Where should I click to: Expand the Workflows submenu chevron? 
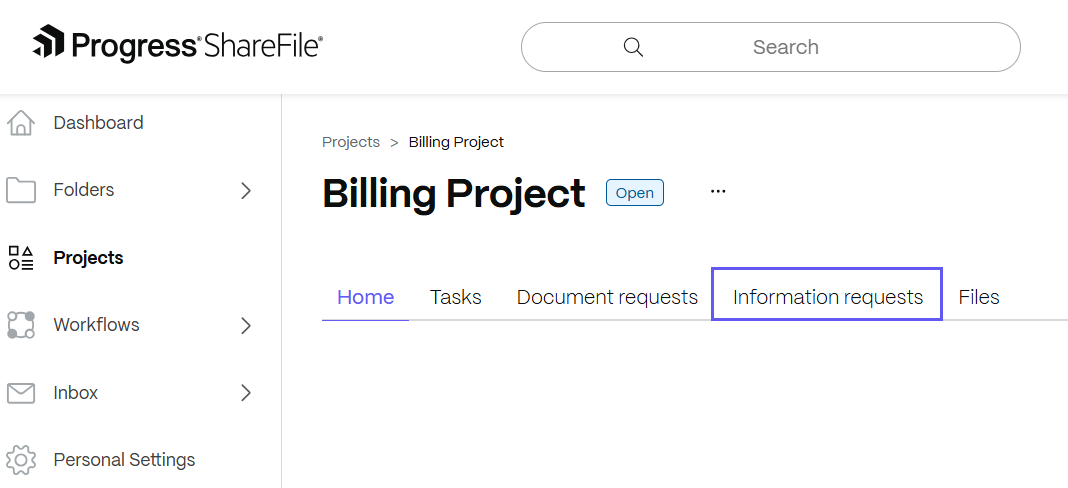246,325
